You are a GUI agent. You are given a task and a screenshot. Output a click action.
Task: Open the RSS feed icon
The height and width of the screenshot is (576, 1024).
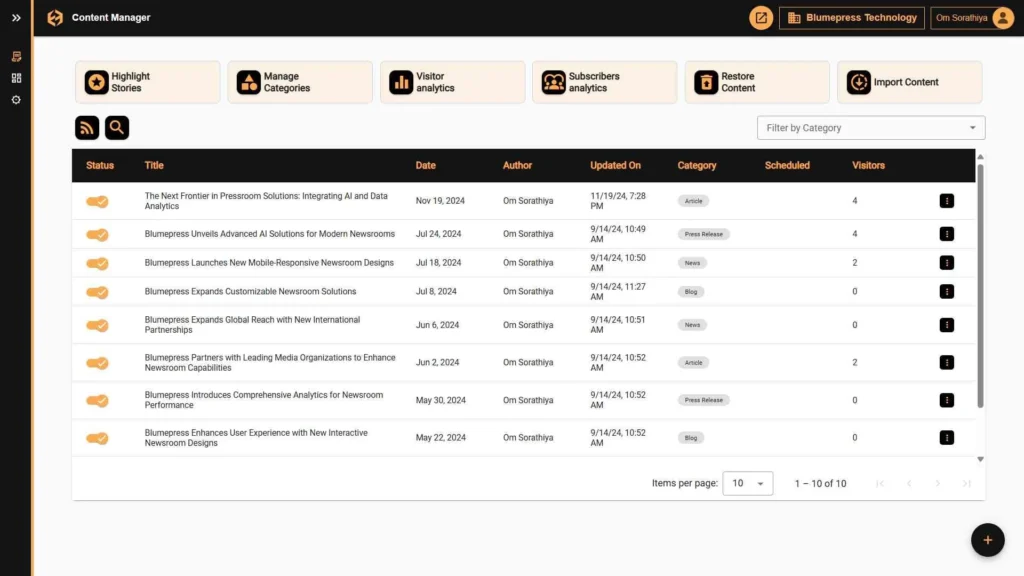click(87, 127)
